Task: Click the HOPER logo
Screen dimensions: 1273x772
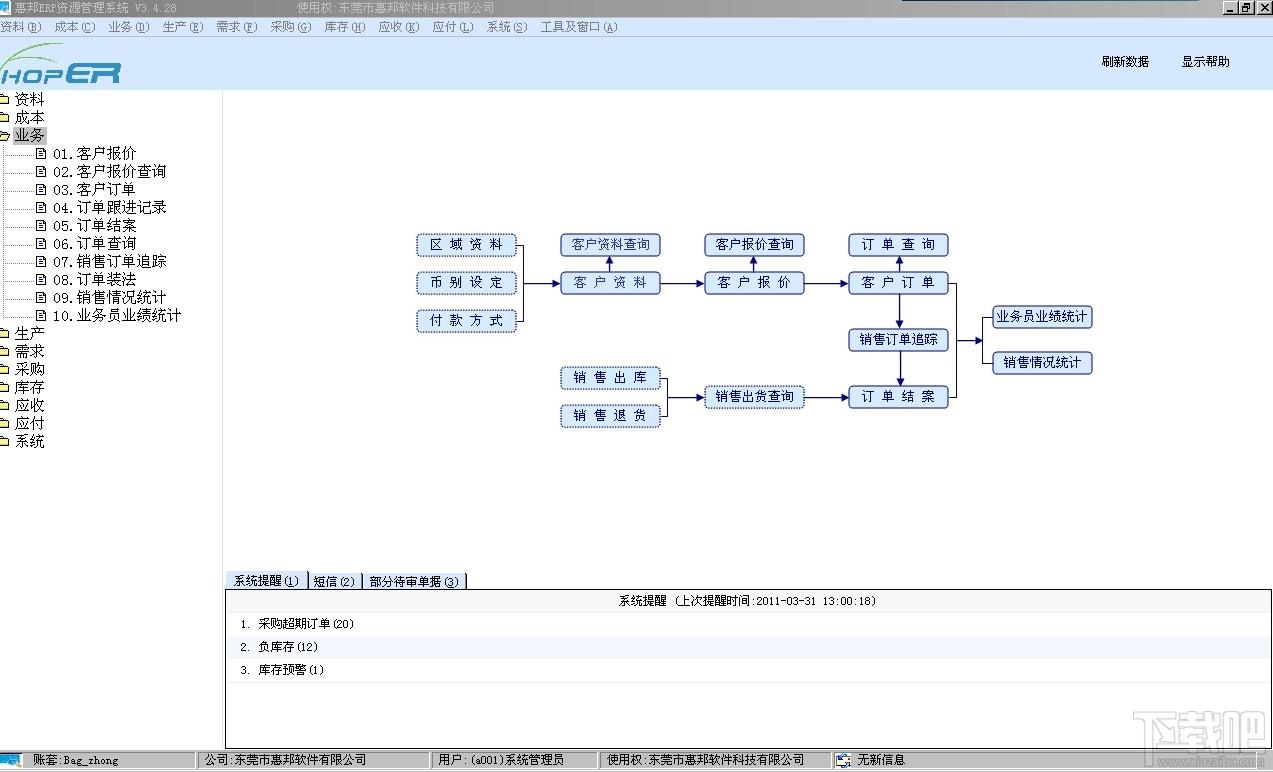Action: pyautogui.click(x=60, y=66)
